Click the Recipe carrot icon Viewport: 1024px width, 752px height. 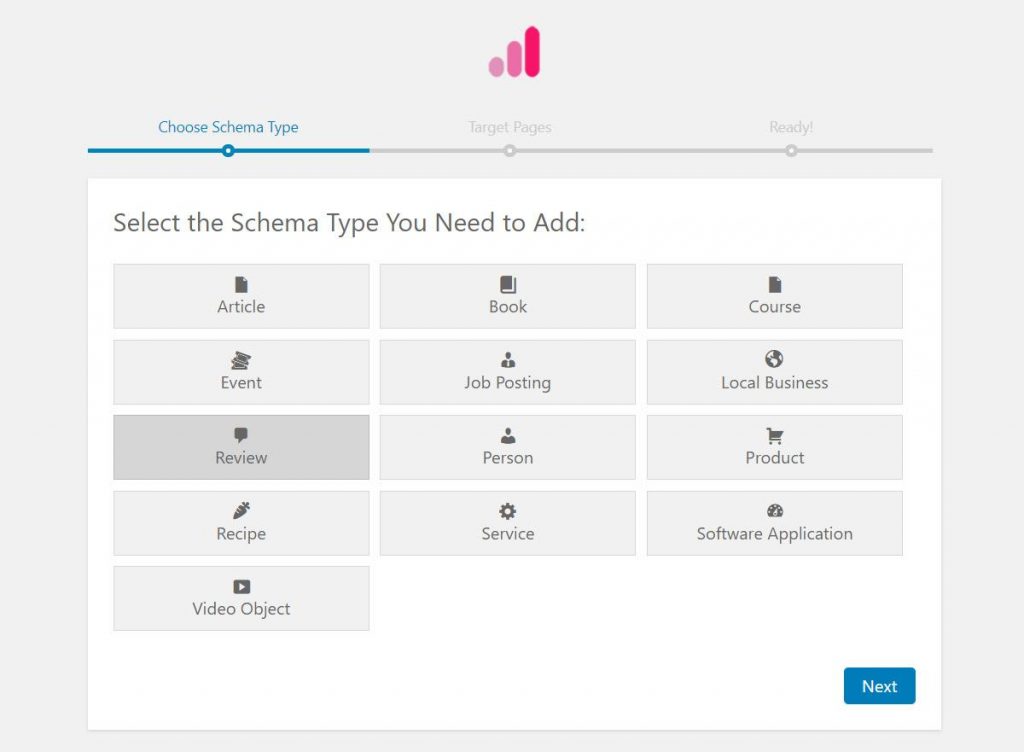tap(241, 511)
